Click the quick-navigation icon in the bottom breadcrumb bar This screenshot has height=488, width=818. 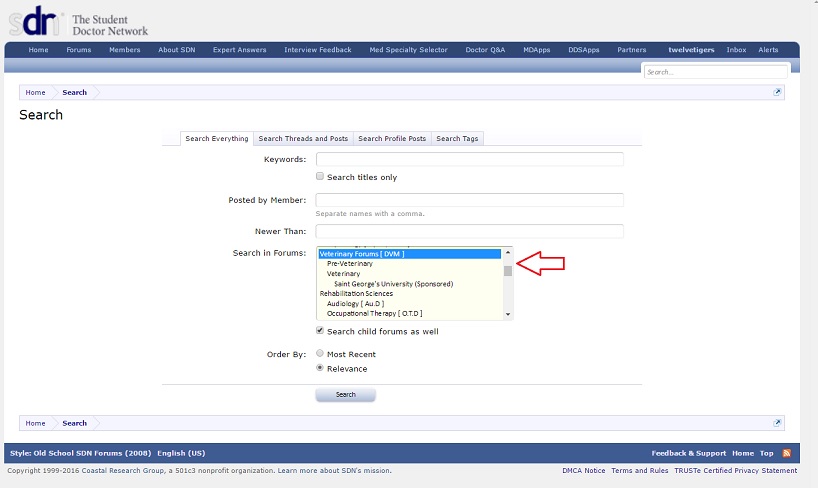coord(778,423)
